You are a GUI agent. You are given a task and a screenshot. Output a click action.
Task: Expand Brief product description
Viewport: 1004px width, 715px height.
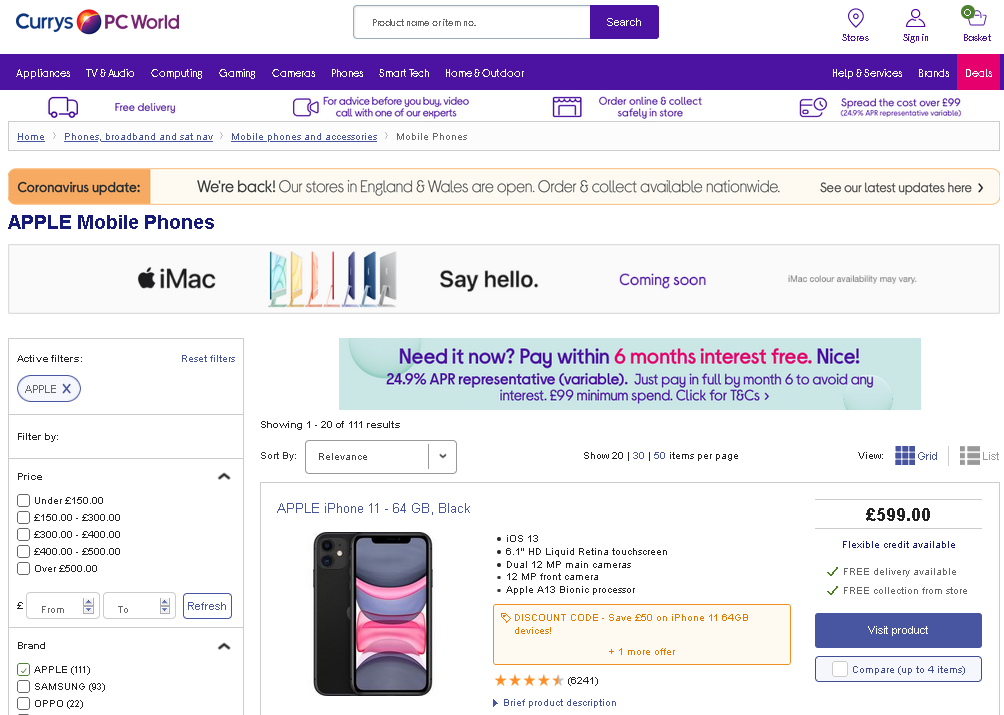555,703
